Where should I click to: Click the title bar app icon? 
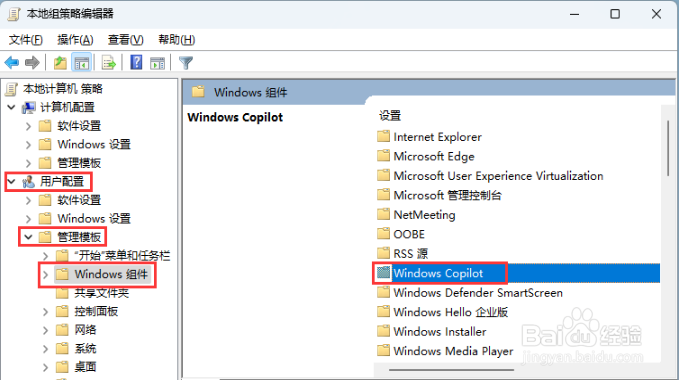[13, 14]
